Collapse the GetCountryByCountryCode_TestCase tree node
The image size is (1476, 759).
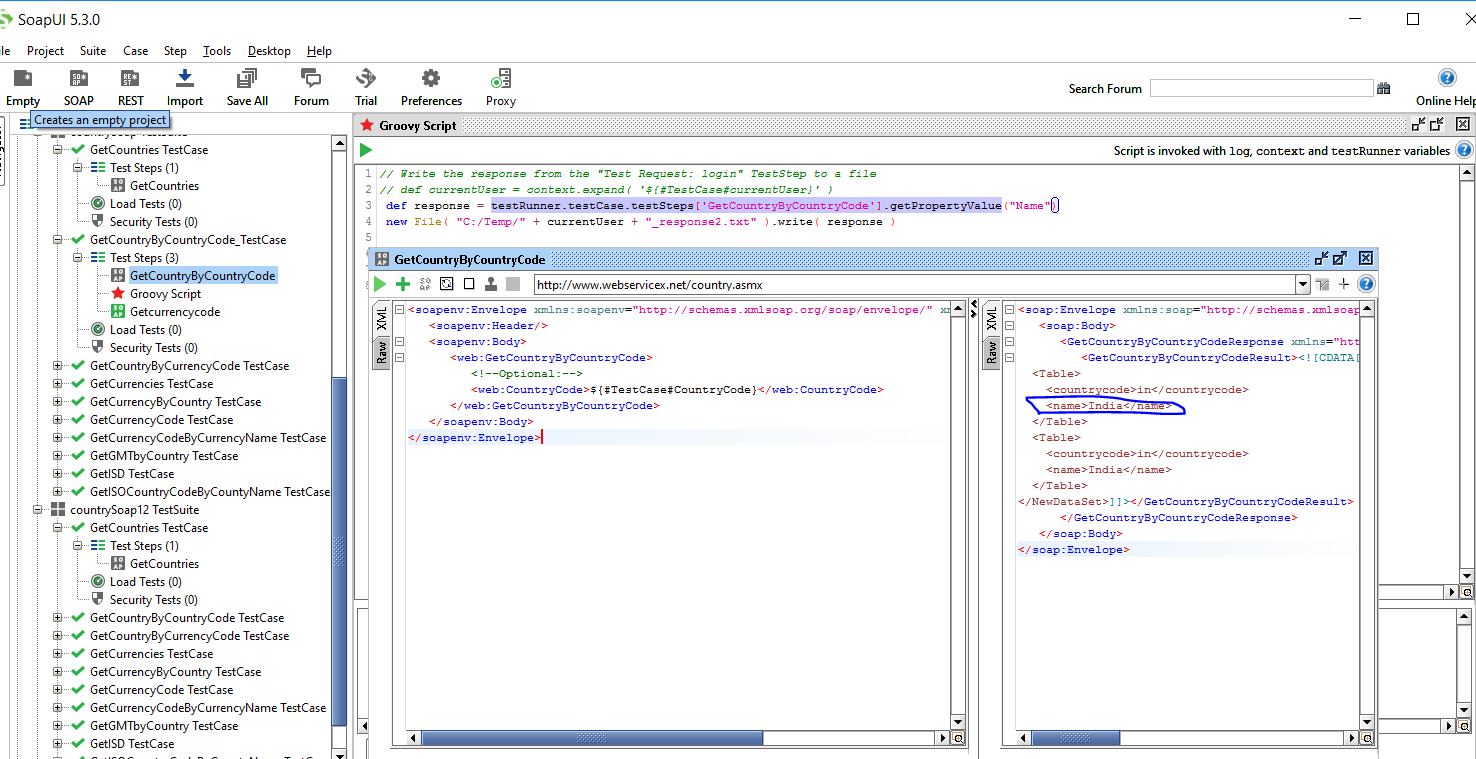click(58, 240)
